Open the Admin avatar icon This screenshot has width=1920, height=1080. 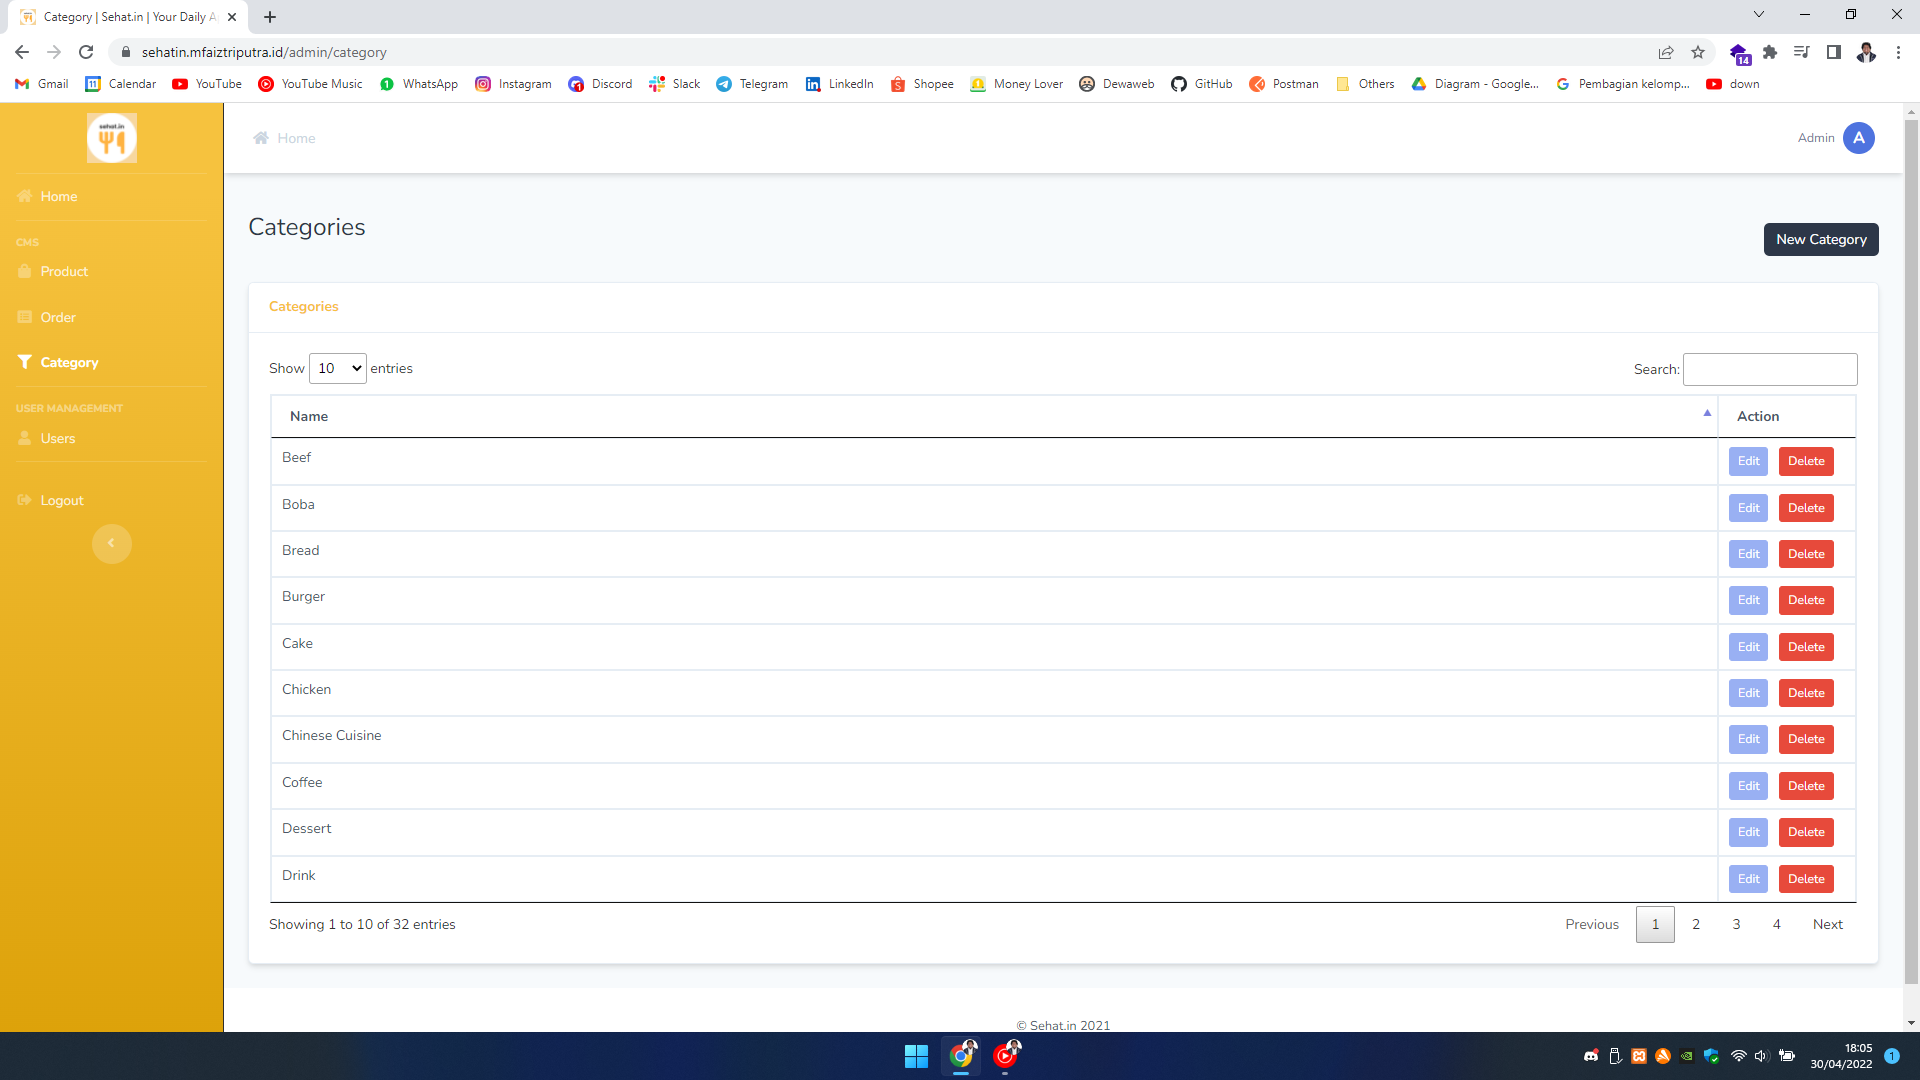tap(1858, 138)
